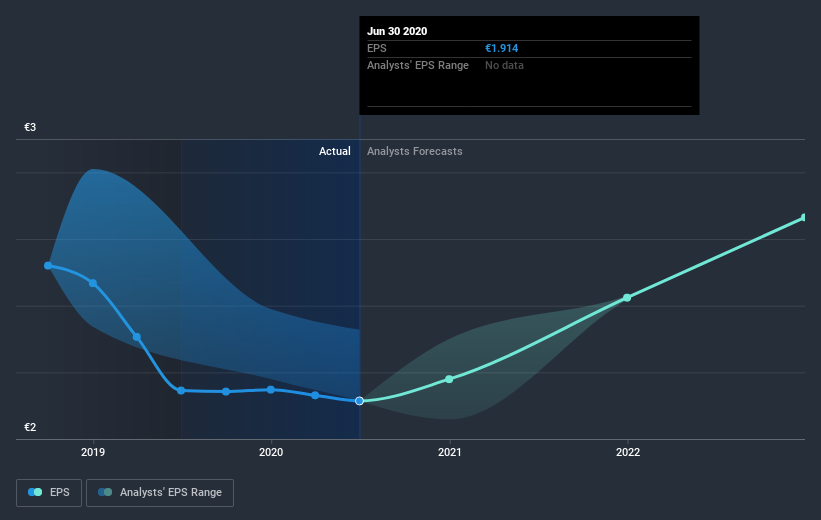Screen dimensions: 821x520
Task: Click the 2021 x-axis label
Action: tap(449, 452)
